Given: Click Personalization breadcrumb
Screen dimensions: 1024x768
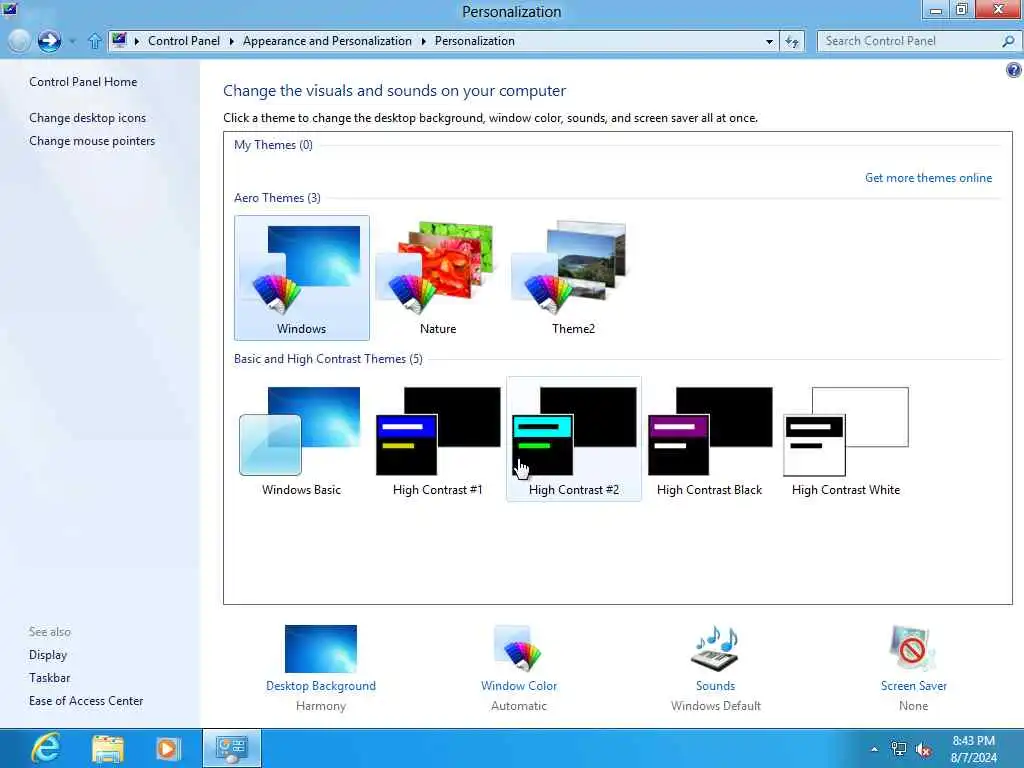Looking at the screenshot, I should (x=475, y=40).
